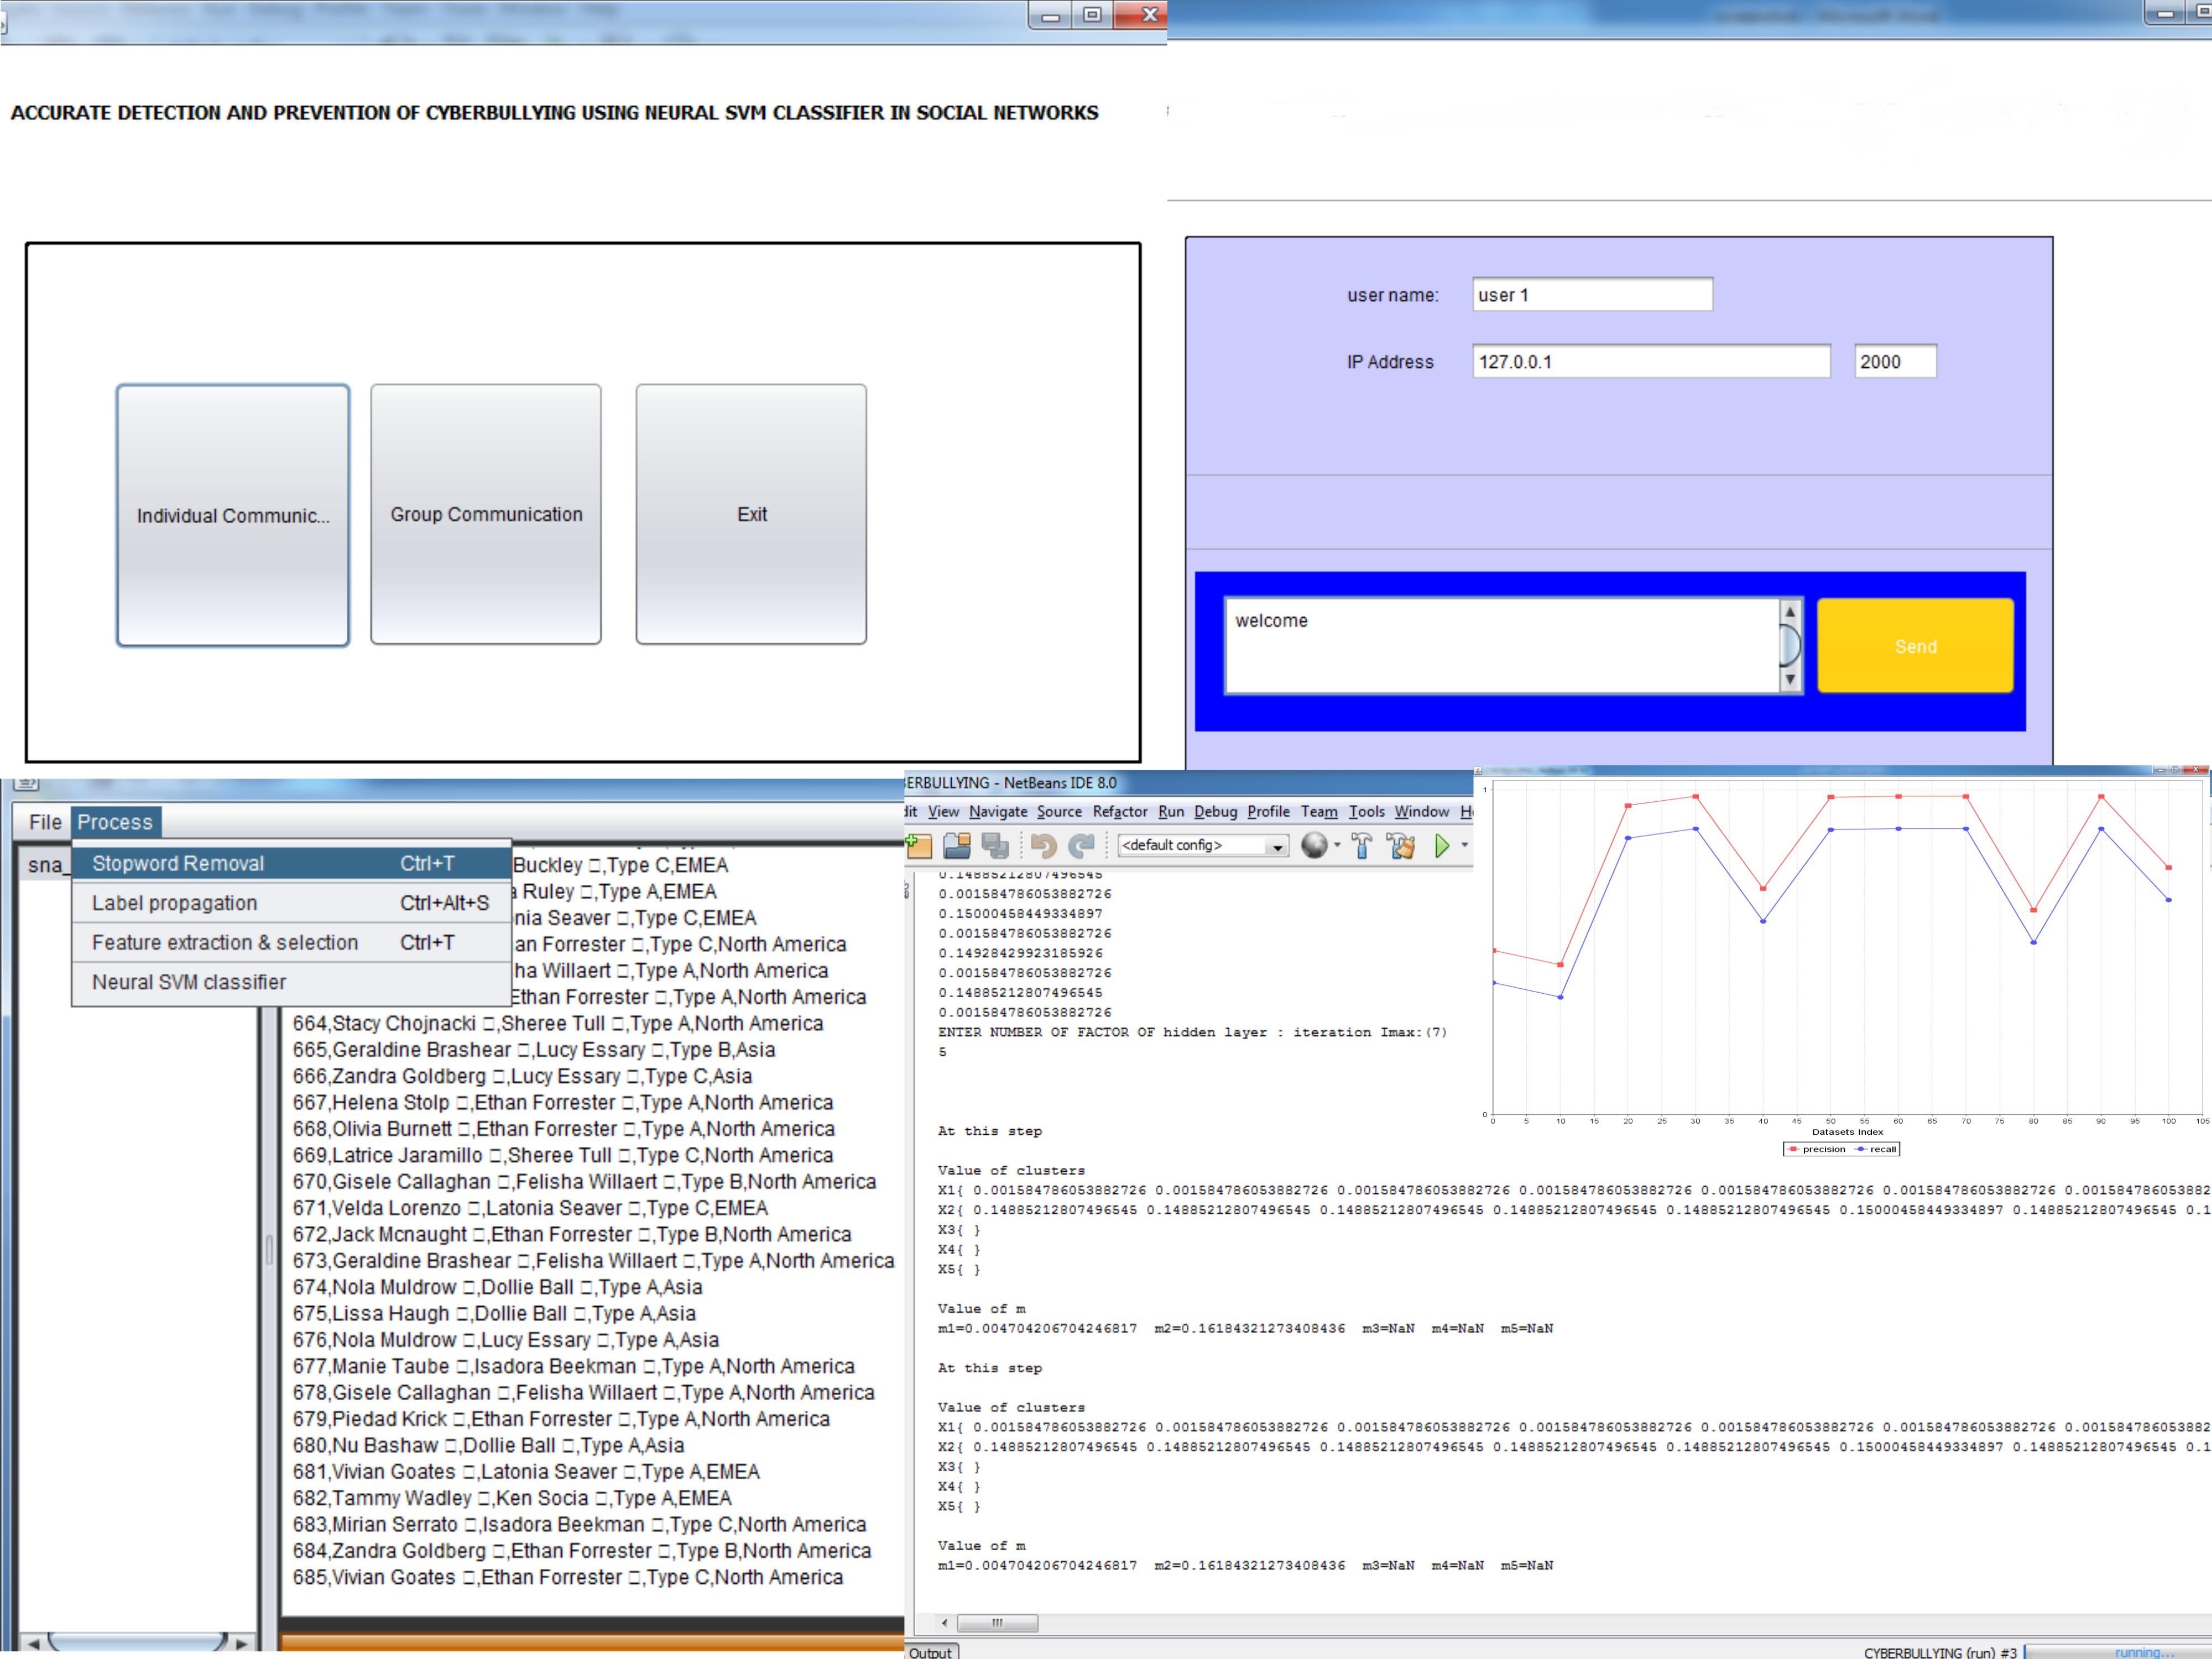This screenshot has width=2212, height=1659.
Task: Click the Build Project hammer icon
Action: [x=1362, y=846]
